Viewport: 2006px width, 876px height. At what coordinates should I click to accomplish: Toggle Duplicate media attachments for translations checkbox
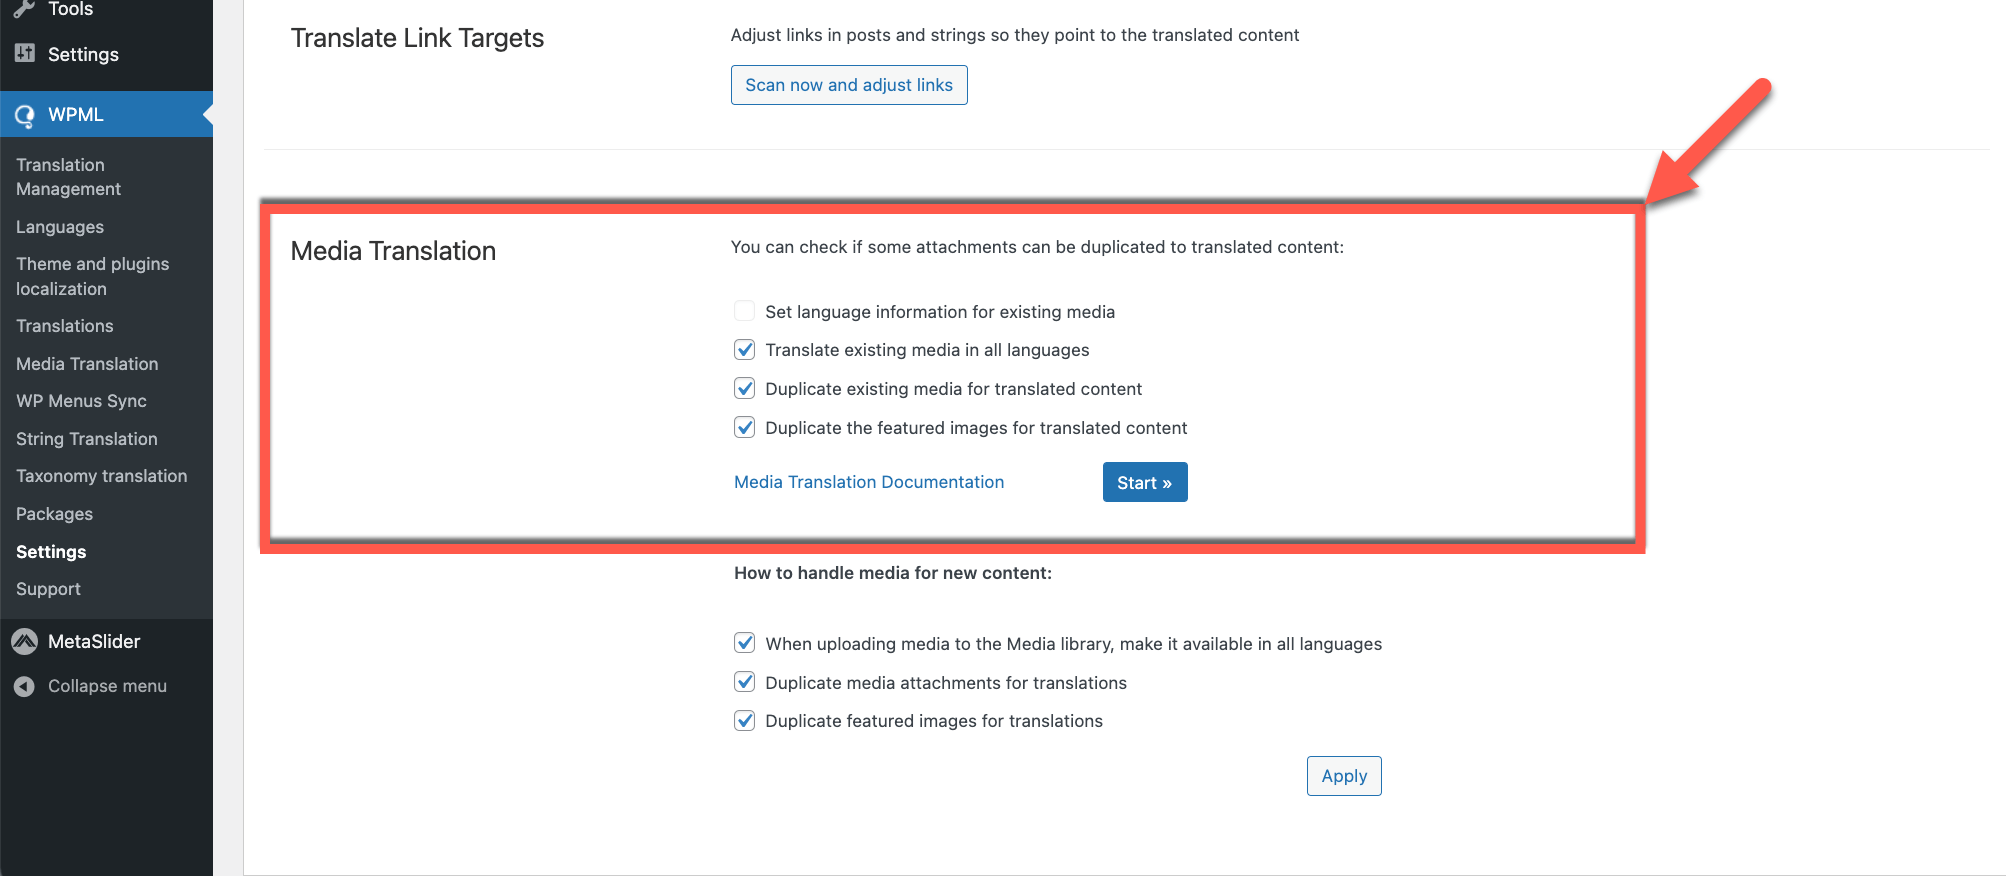(744, 682)
